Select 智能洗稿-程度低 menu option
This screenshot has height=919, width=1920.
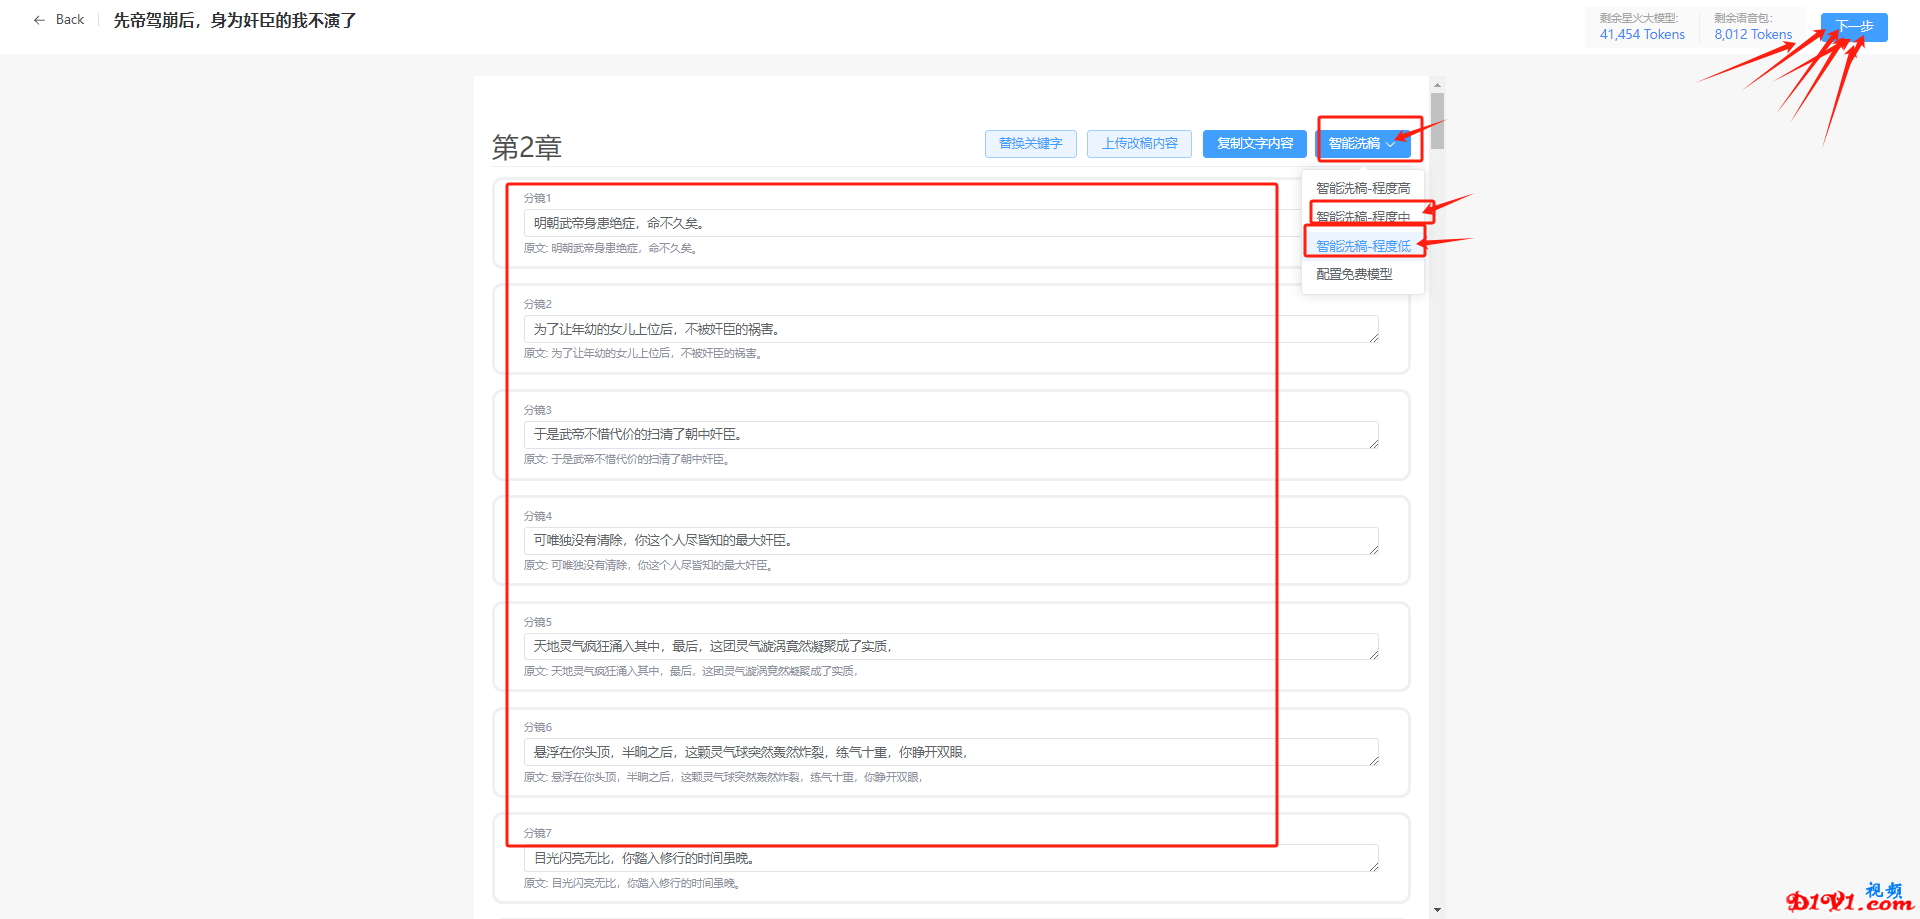(1363, 246)
